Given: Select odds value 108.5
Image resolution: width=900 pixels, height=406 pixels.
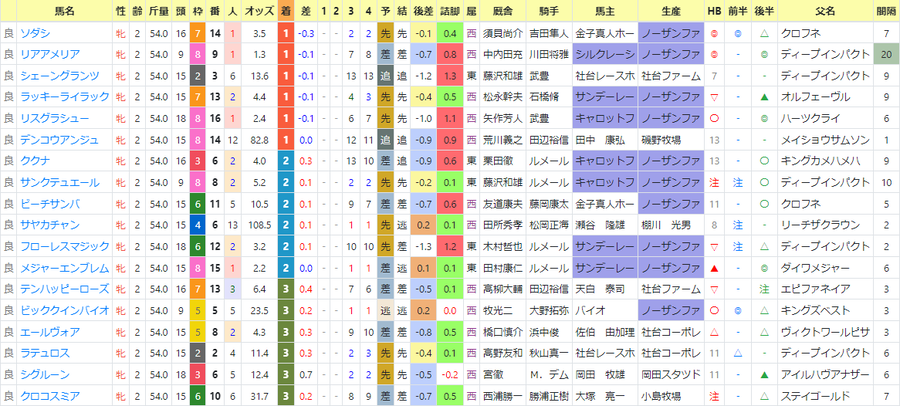Looking at the screenshot, I should click(259, 225).
